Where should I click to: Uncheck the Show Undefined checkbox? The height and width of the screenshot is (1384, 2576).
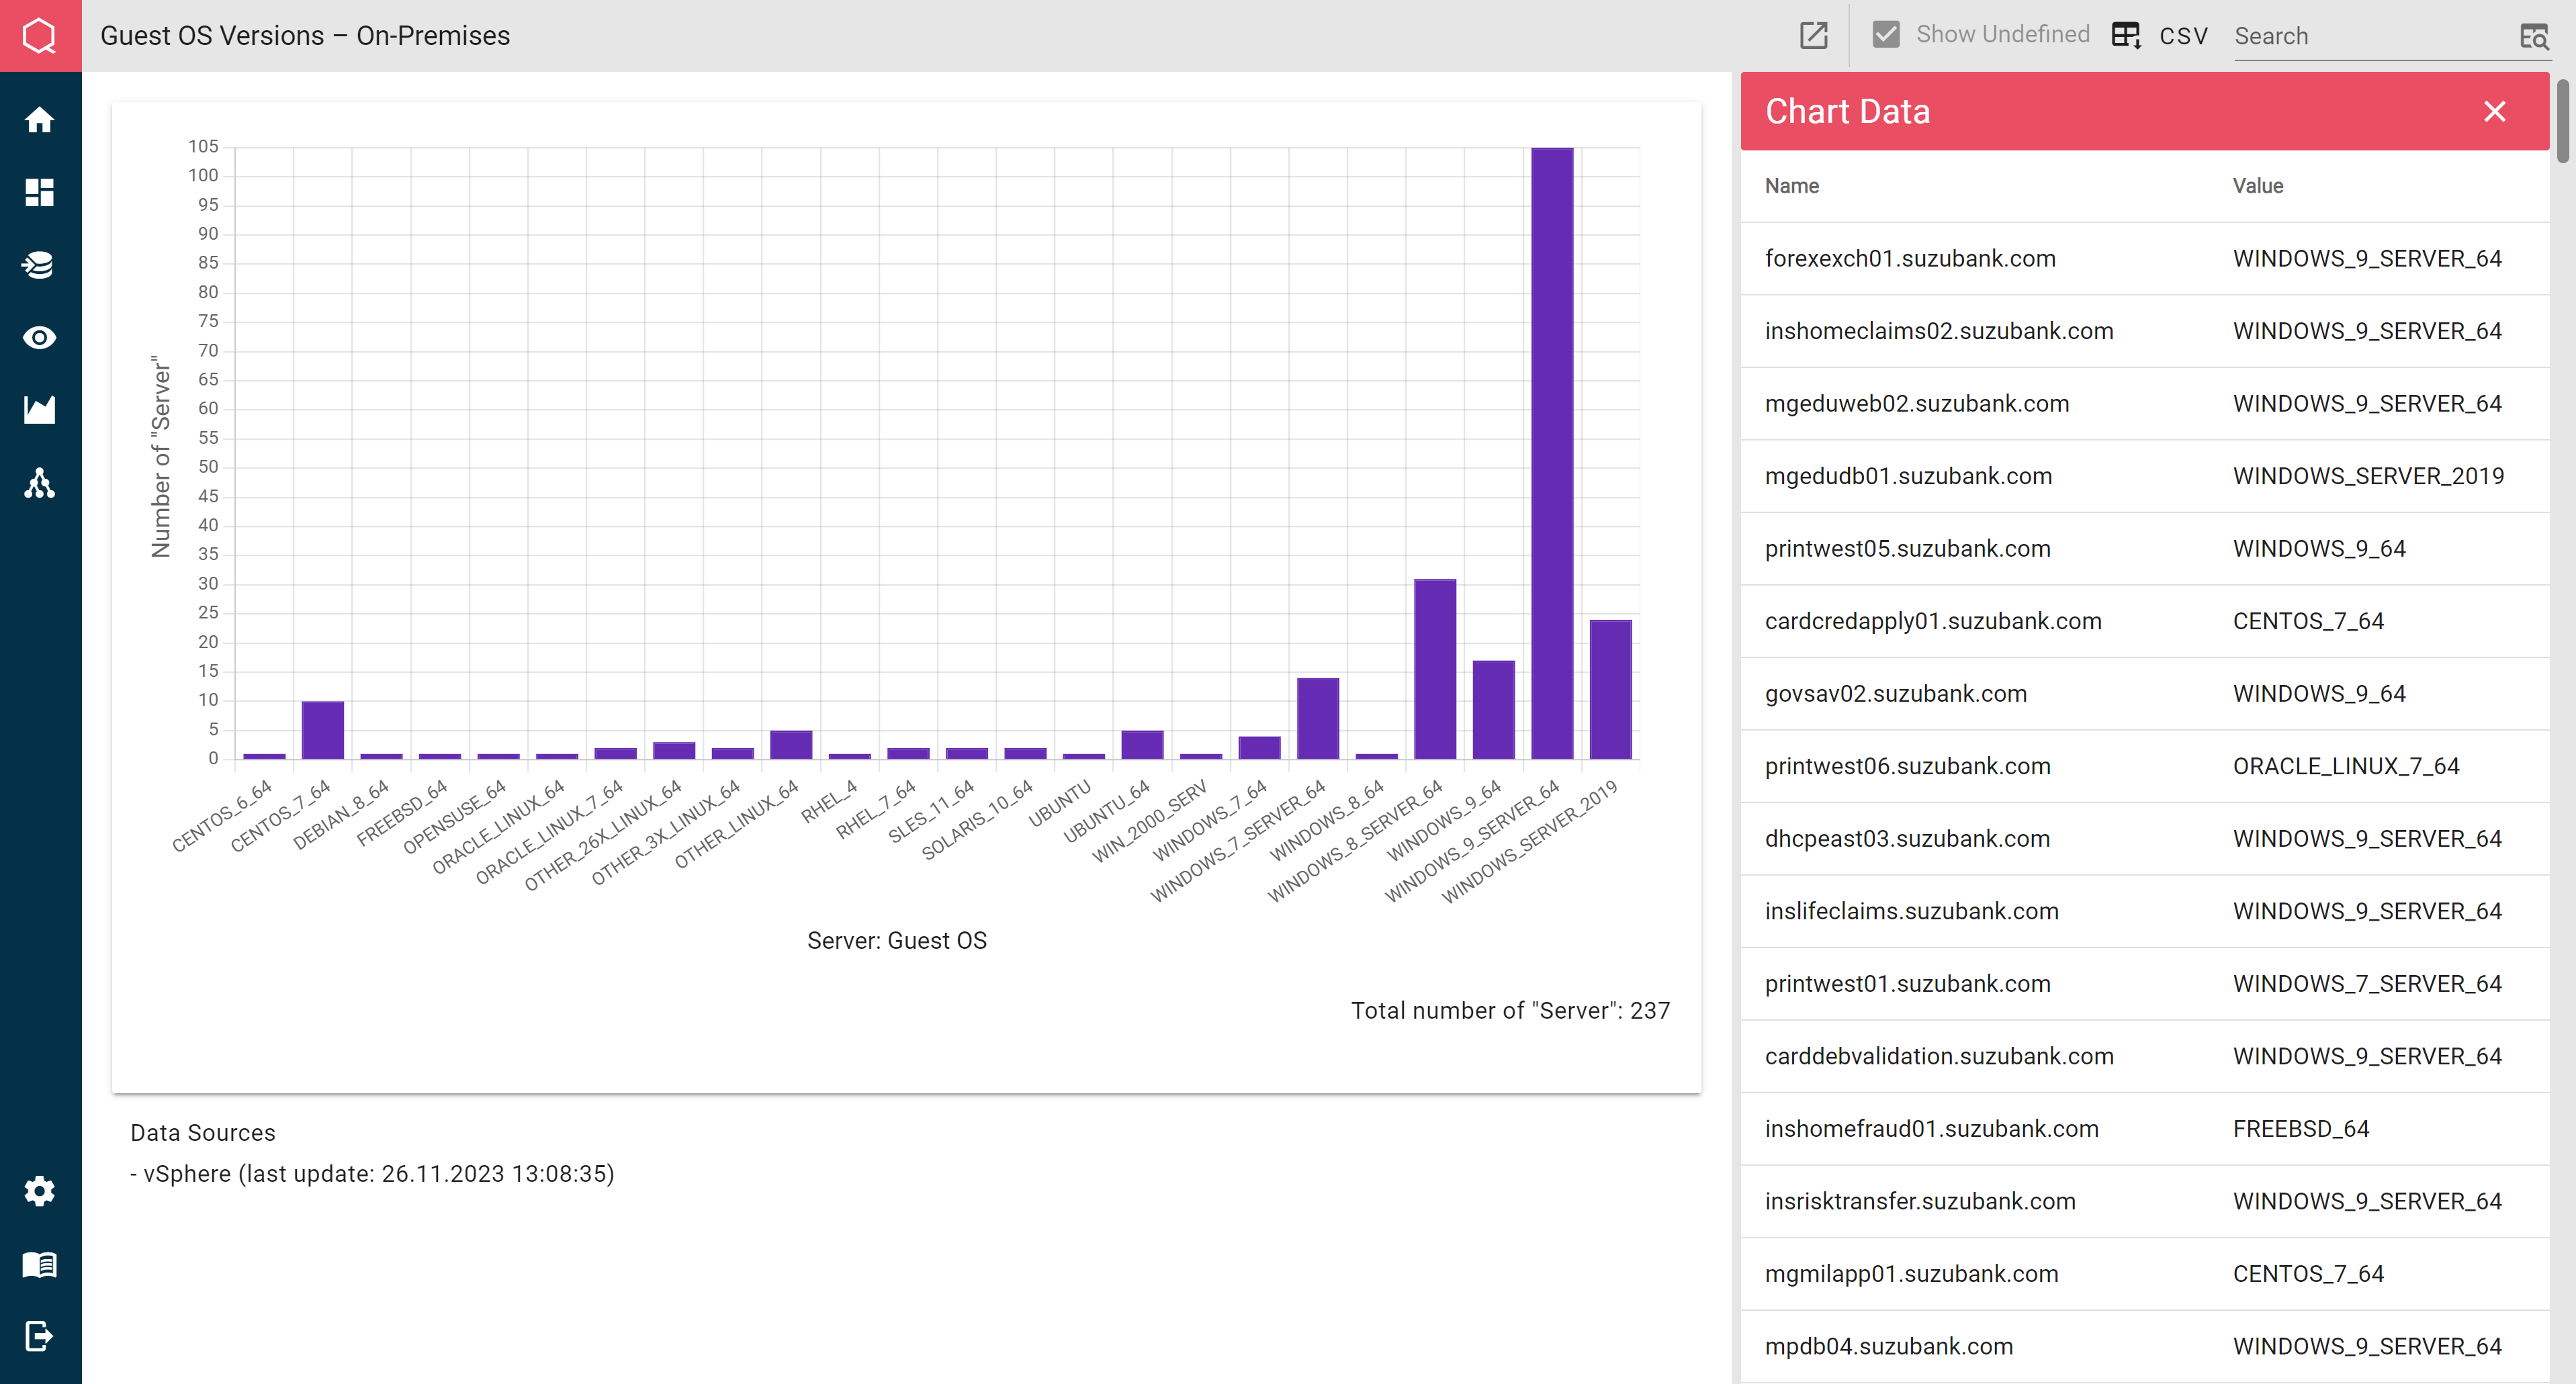pyautogui.click(x=1886, y=35)
